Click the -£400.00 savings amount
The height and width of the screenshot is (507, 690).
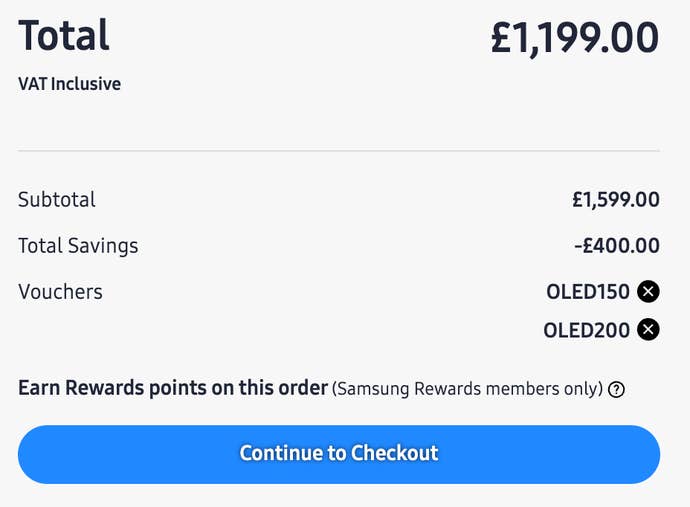(617, 245)
